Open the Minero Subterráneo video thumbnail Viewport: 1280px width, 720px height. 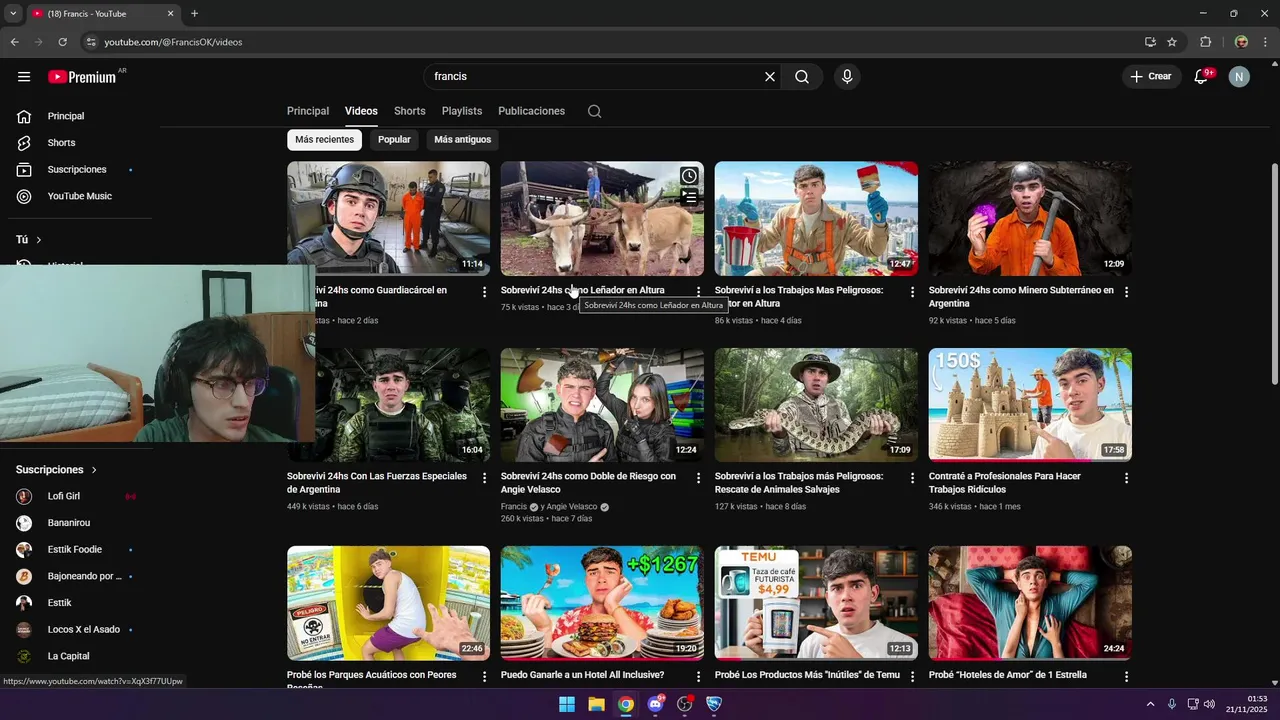pyautogui.click(x=1030, y=219)
